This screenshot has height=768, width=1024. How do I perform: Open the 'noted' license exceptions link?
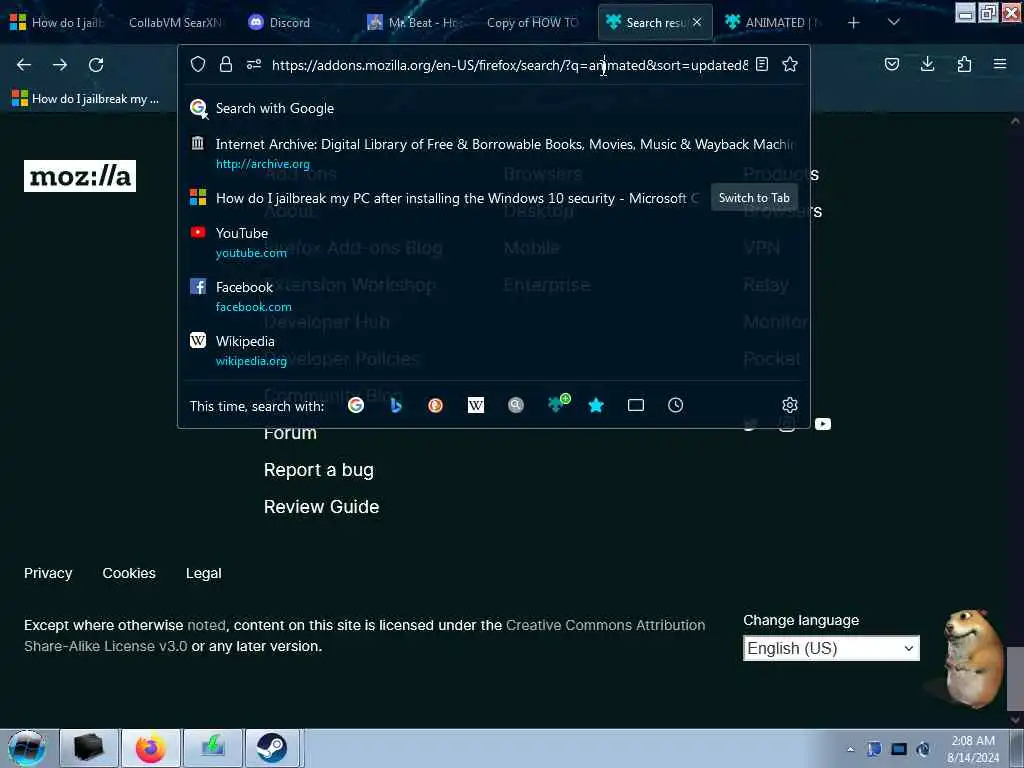[206, 625]
